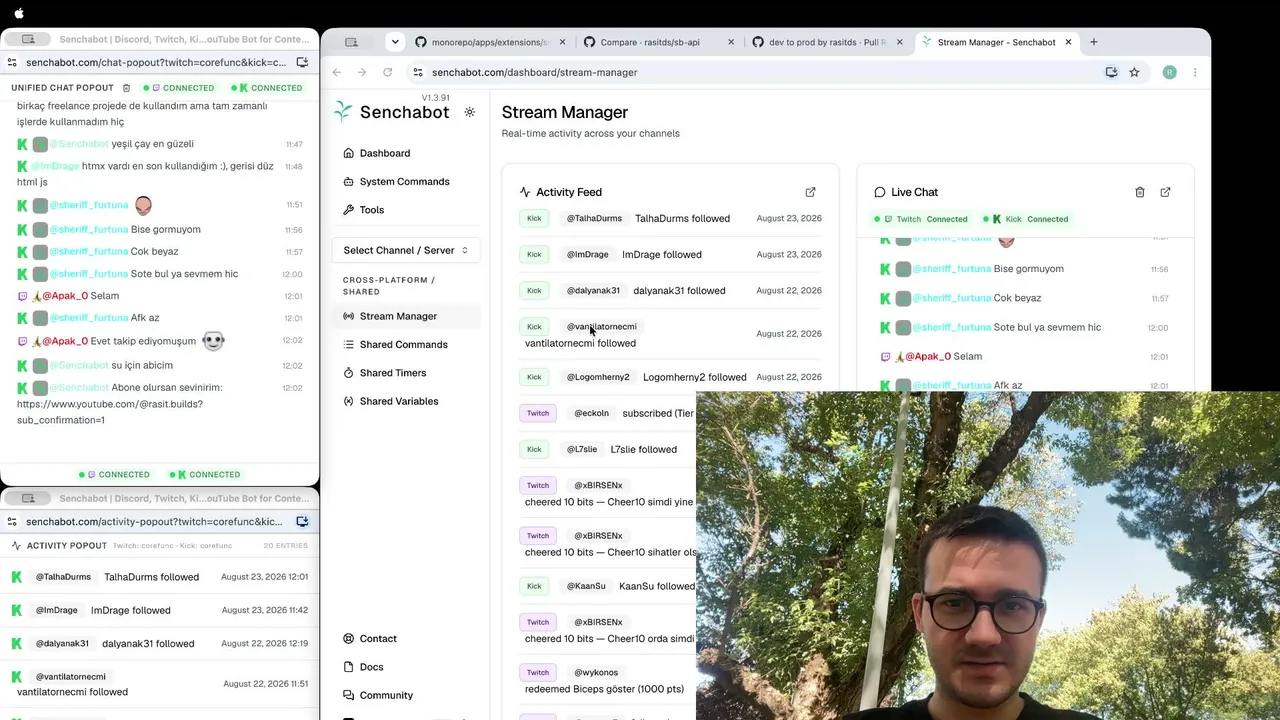Click the chat popout site info icon
The height and width of the screenshot is (720, 1280).
(13, 62)
